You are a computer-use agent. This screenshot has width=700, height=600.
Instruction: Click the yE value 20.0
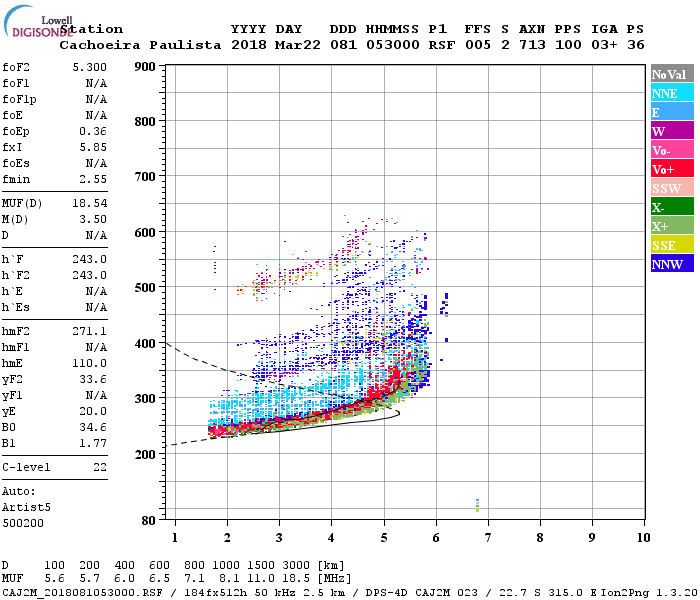(x=93, y=411)
